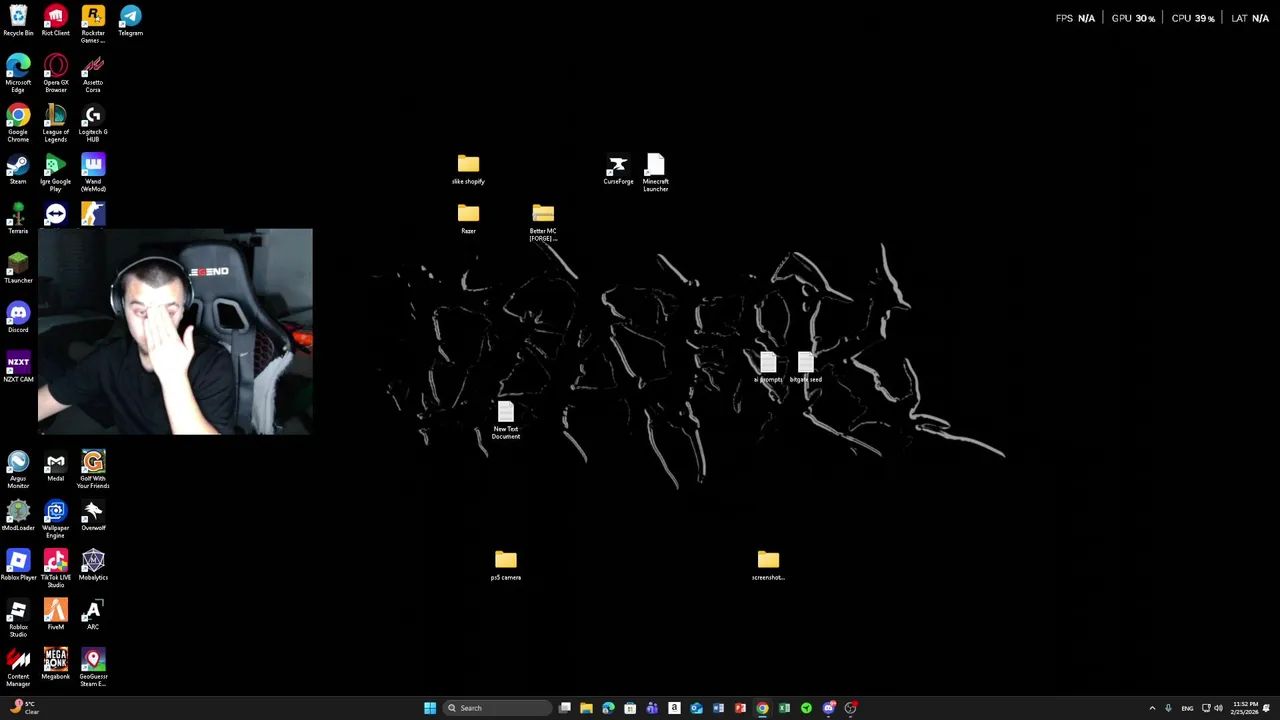Open the Windows Start menu
Image resolution: width=1280 pixels, height=720 pixels.
(x=430, y=708)
